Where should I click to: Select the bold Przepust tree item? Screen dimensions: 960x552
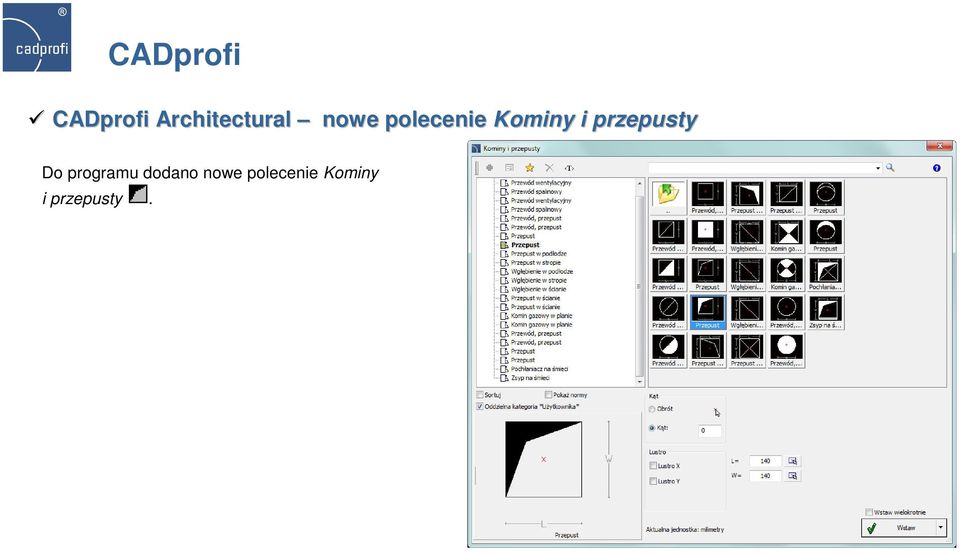525,245
